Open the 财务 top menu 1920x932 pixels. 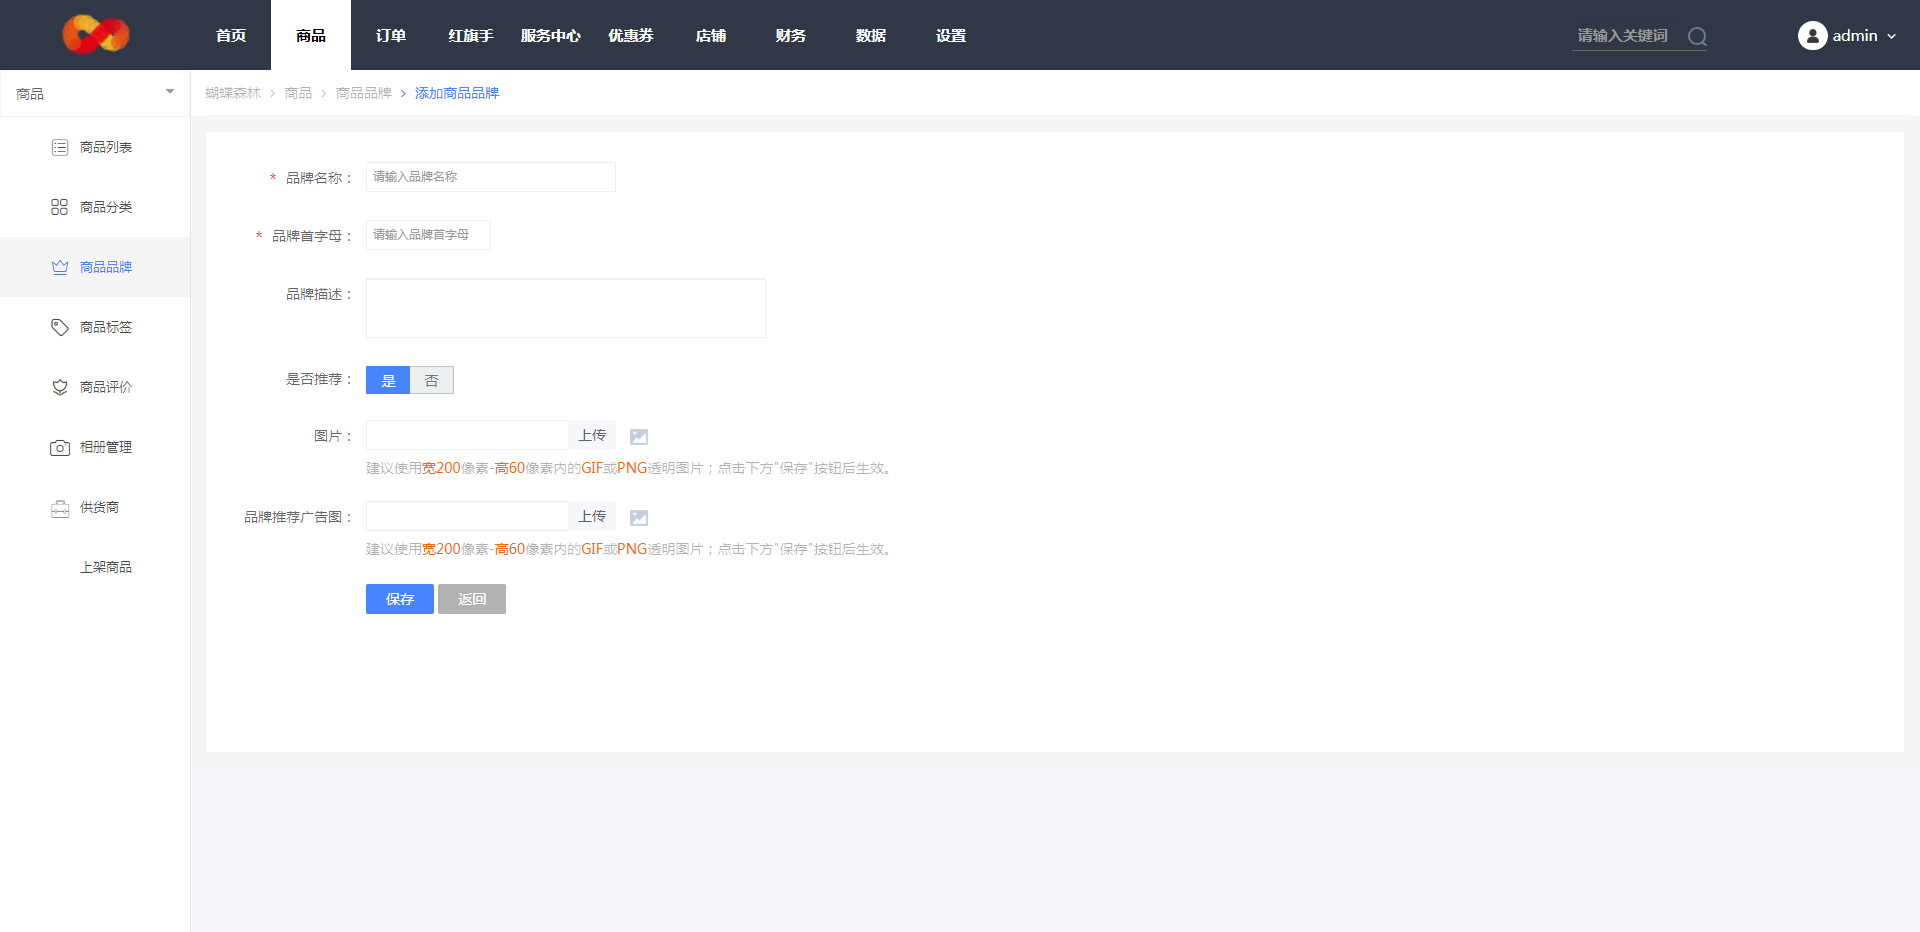791,35
